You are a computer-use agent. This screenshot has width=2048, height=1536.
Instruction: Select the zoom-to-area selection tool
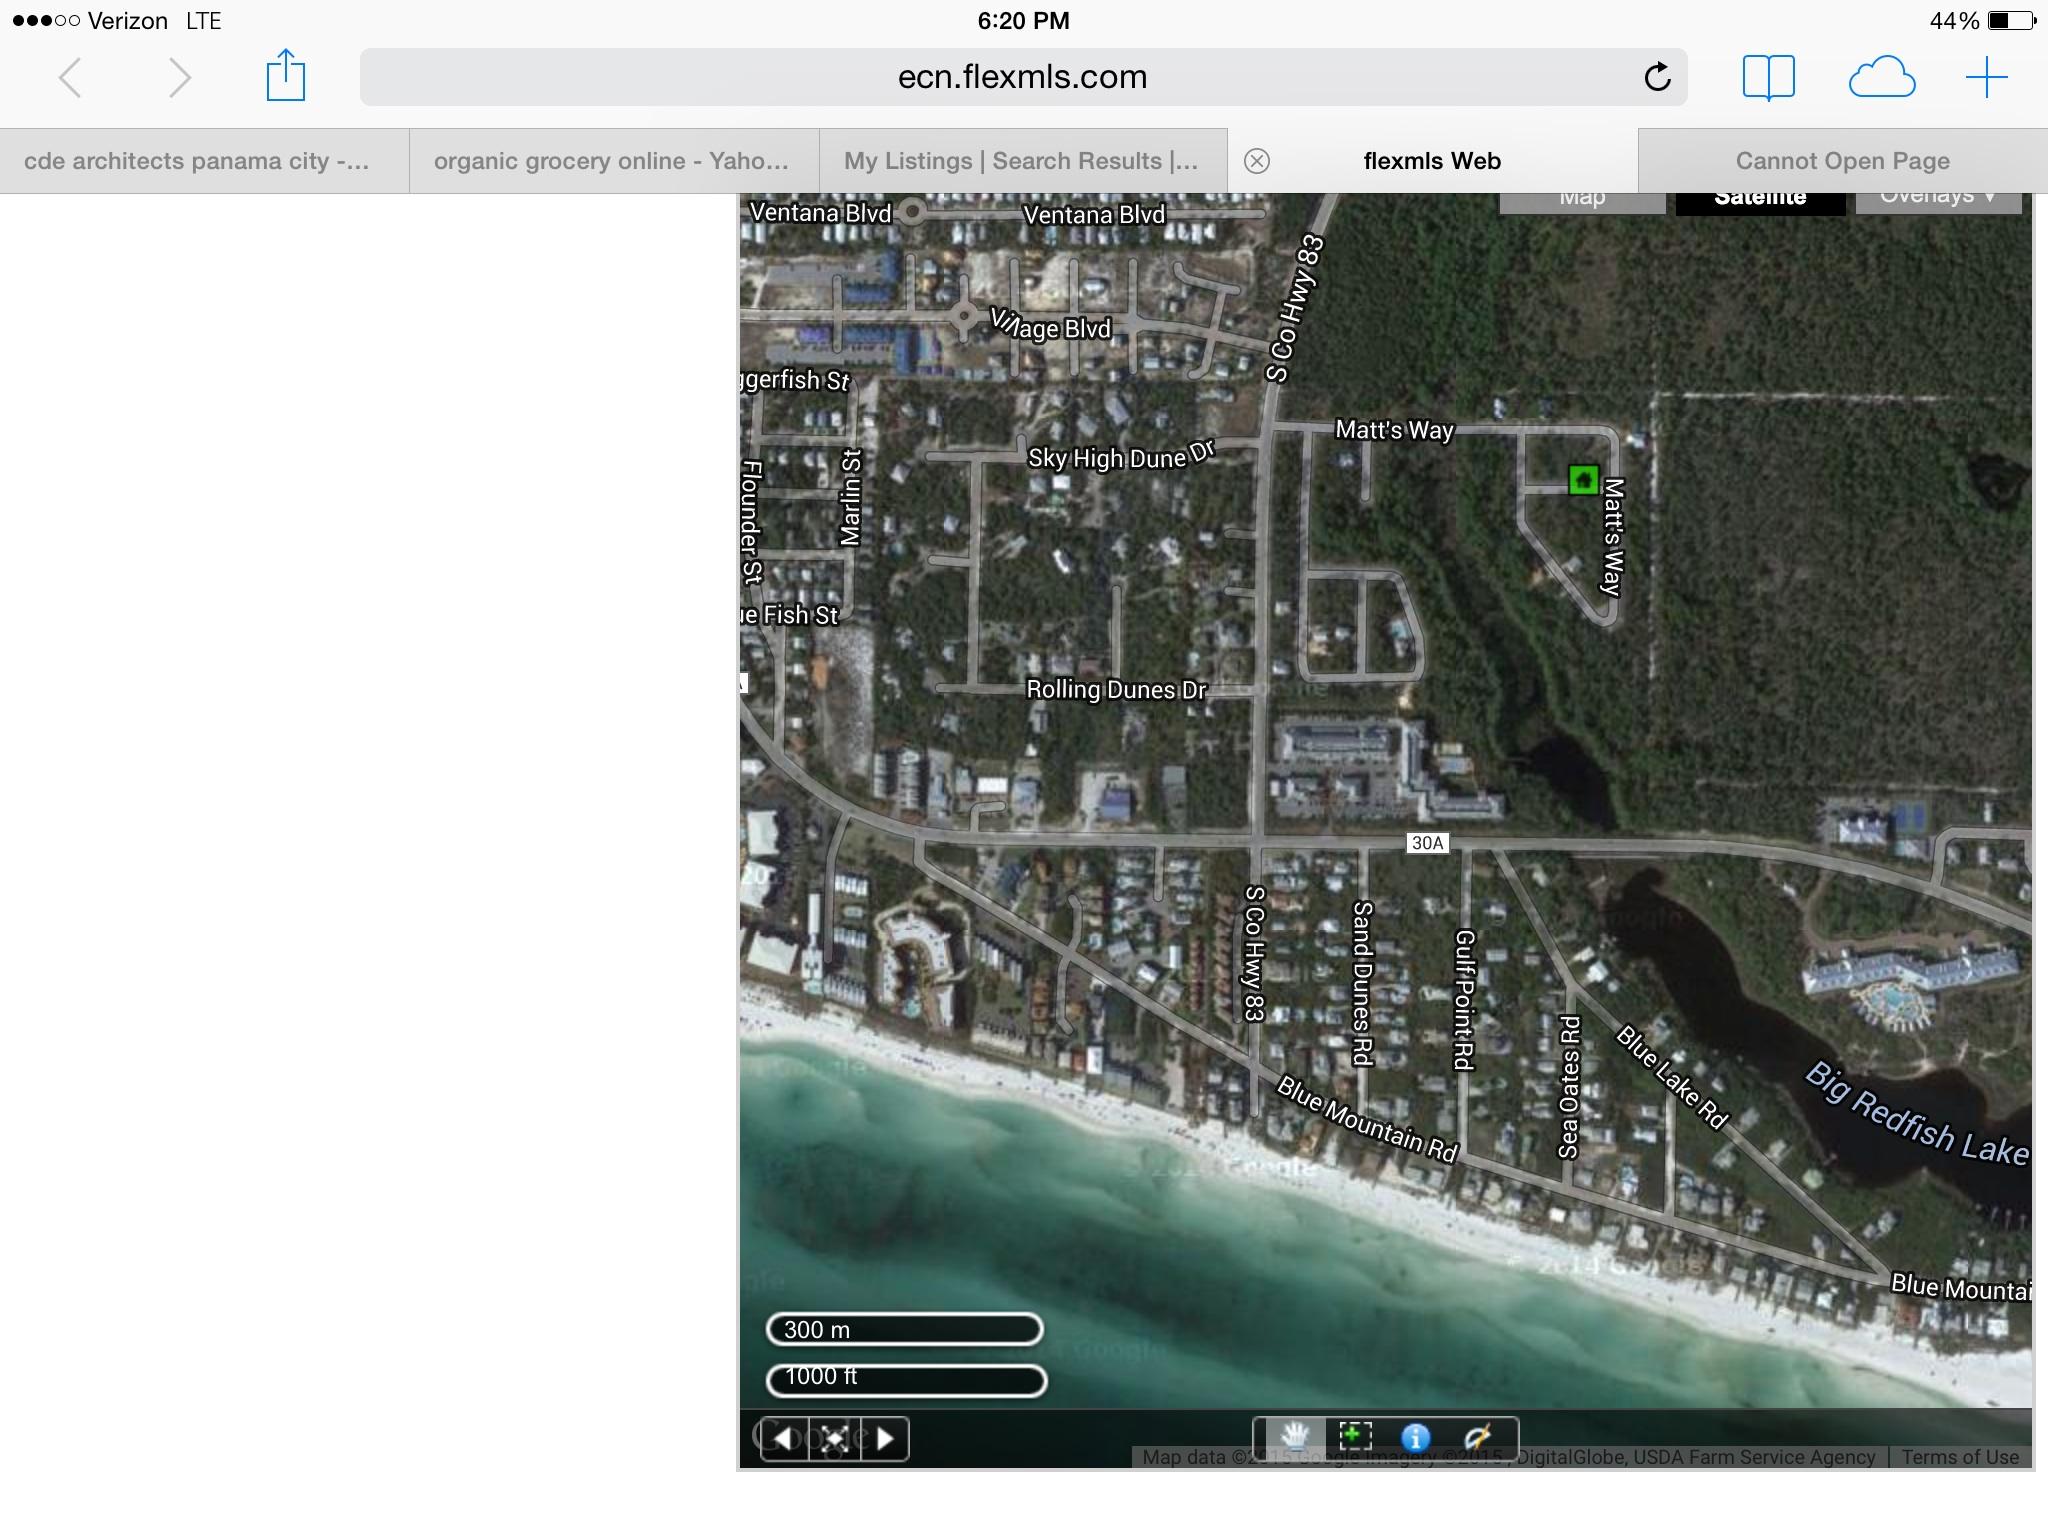[1355, 1438]
